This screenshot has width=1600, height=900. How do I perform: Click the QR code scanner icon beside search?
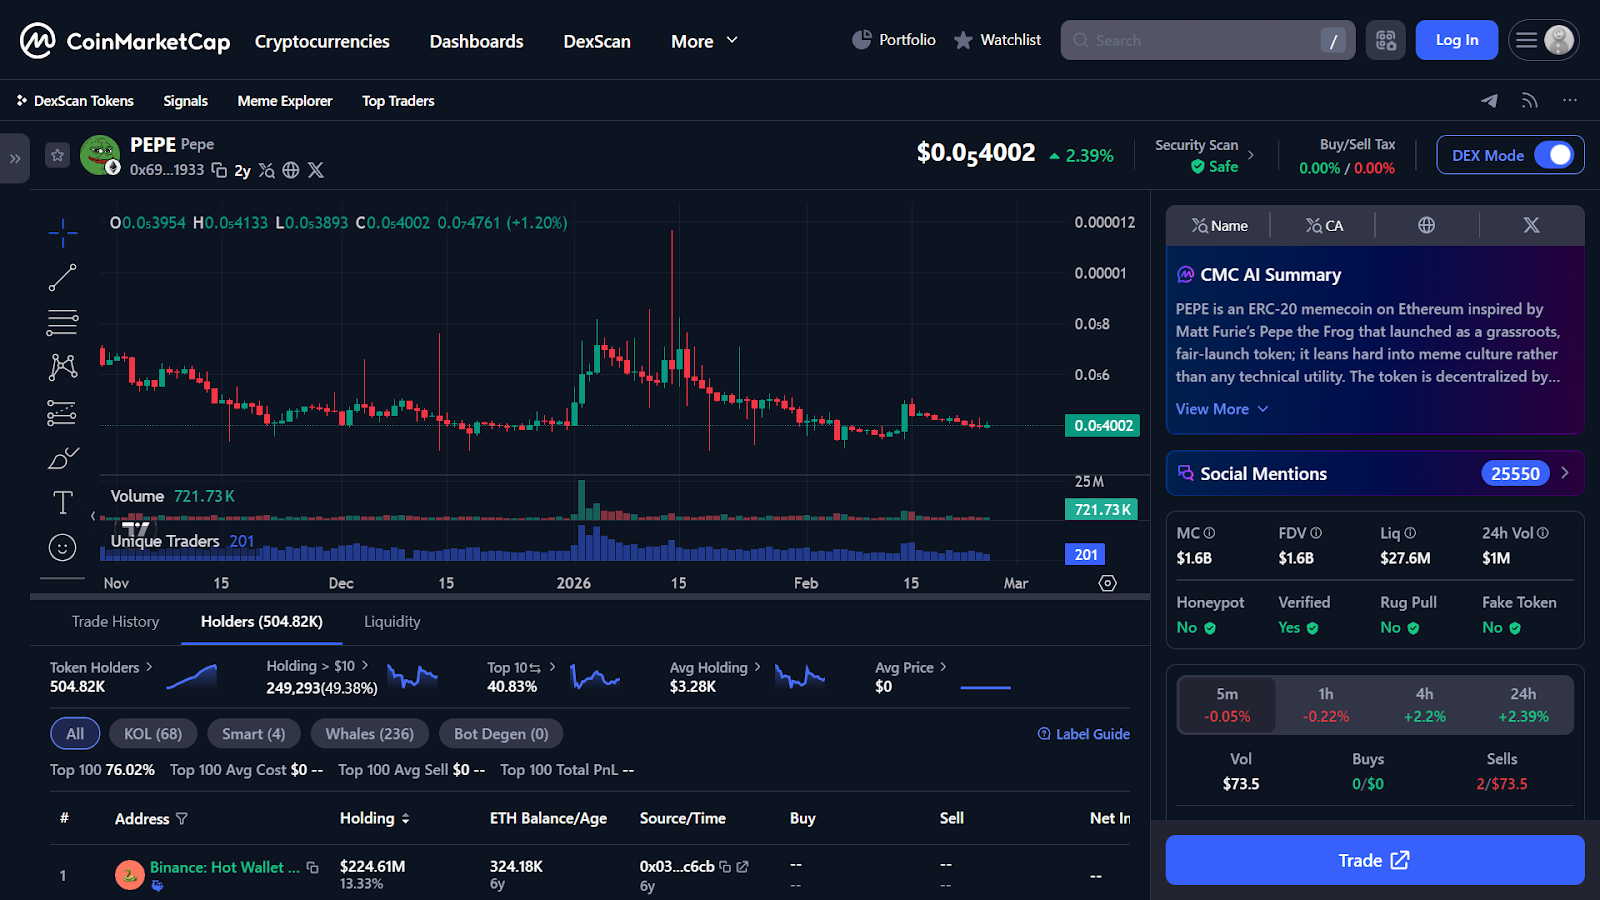(1385, 40)
